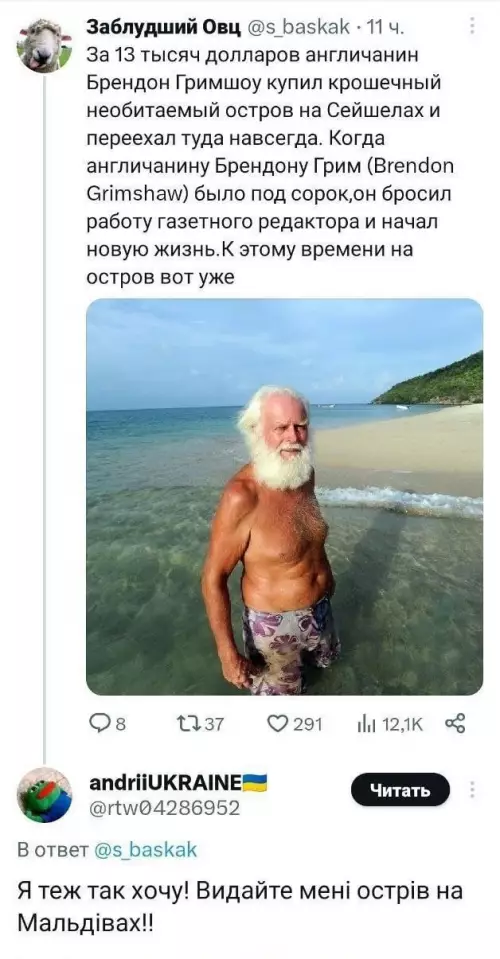Open the andriiUKRAINE display name
This screenshot has width=500, height=959.
tap(166, 782)
